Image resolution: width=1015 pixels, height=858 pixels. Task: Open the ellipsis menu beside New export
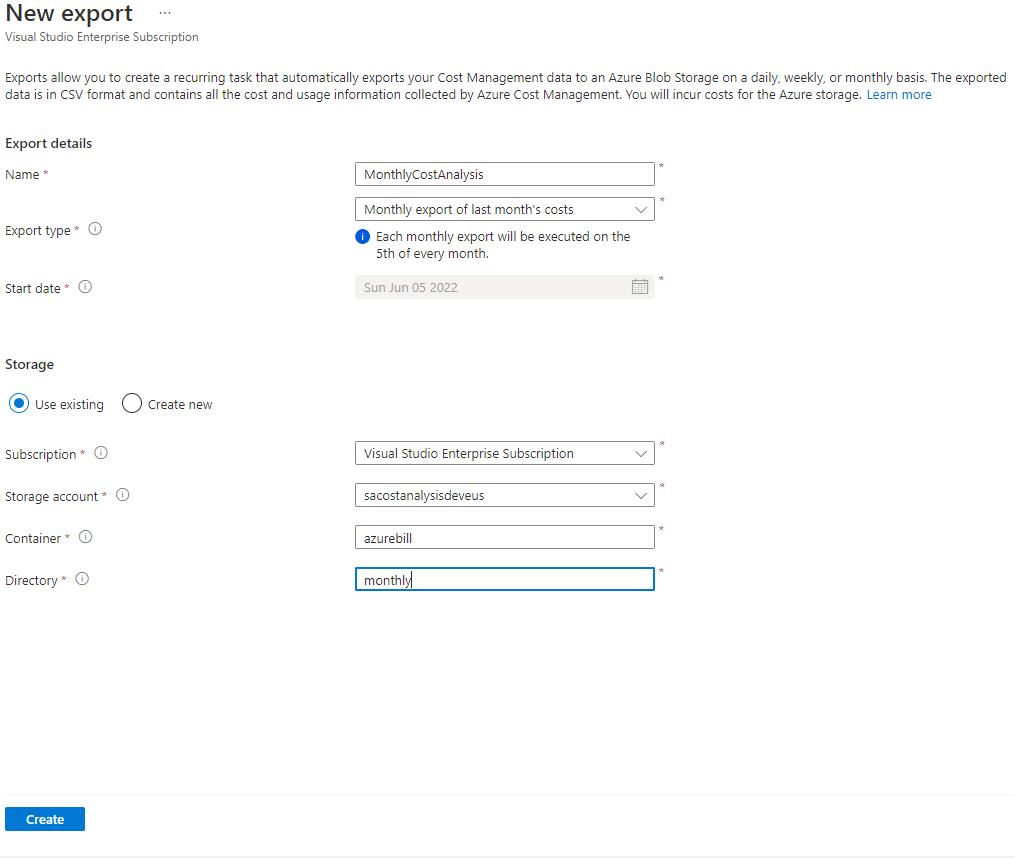coord(165,13)
